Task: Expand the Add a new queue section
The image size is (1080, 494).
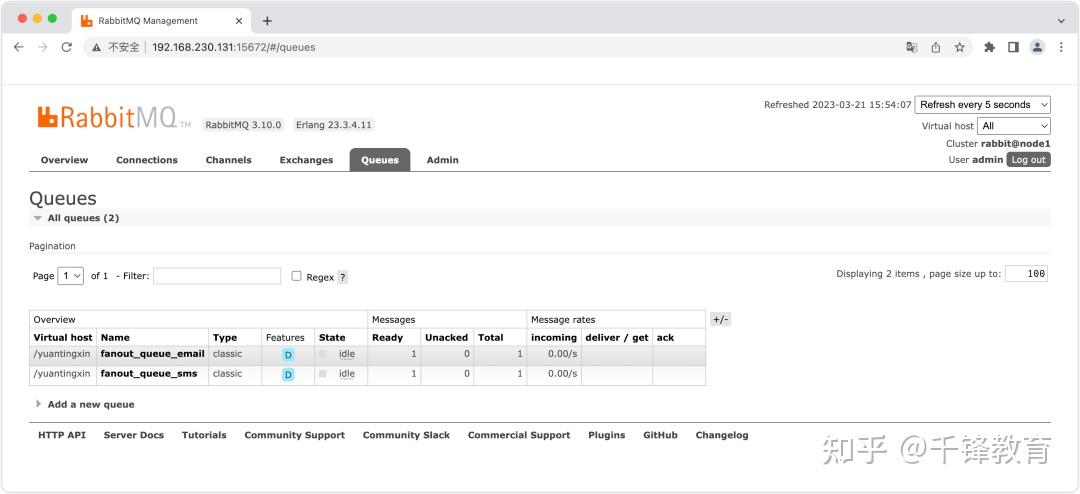Action: (90, 404)
